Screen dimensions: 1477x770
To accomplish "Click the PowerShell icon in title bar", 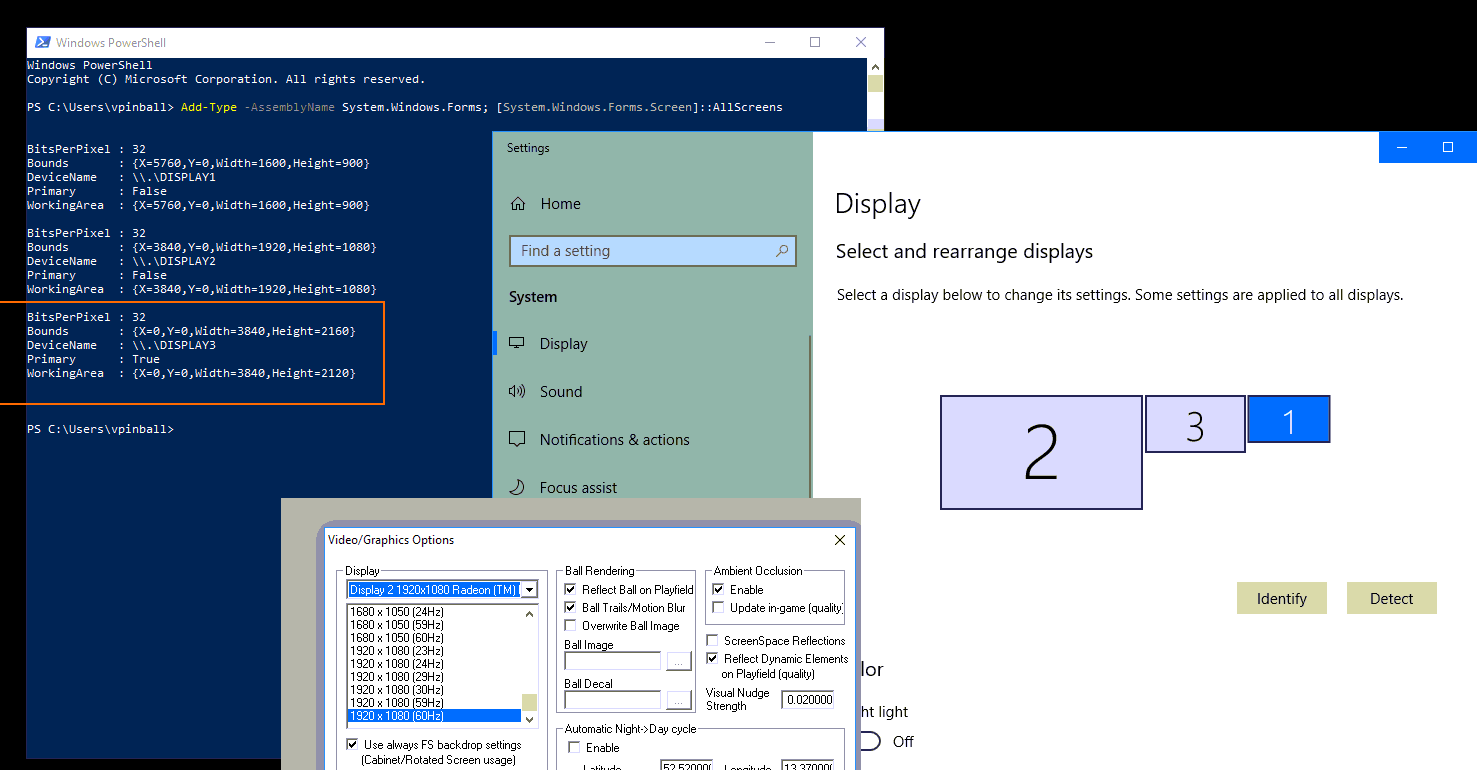I will 43,42.
